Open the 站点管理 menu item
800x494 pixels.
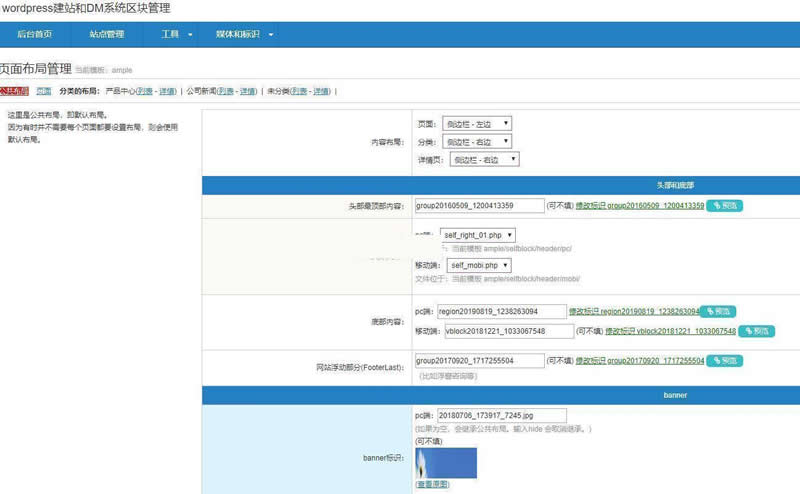[106, 34]
